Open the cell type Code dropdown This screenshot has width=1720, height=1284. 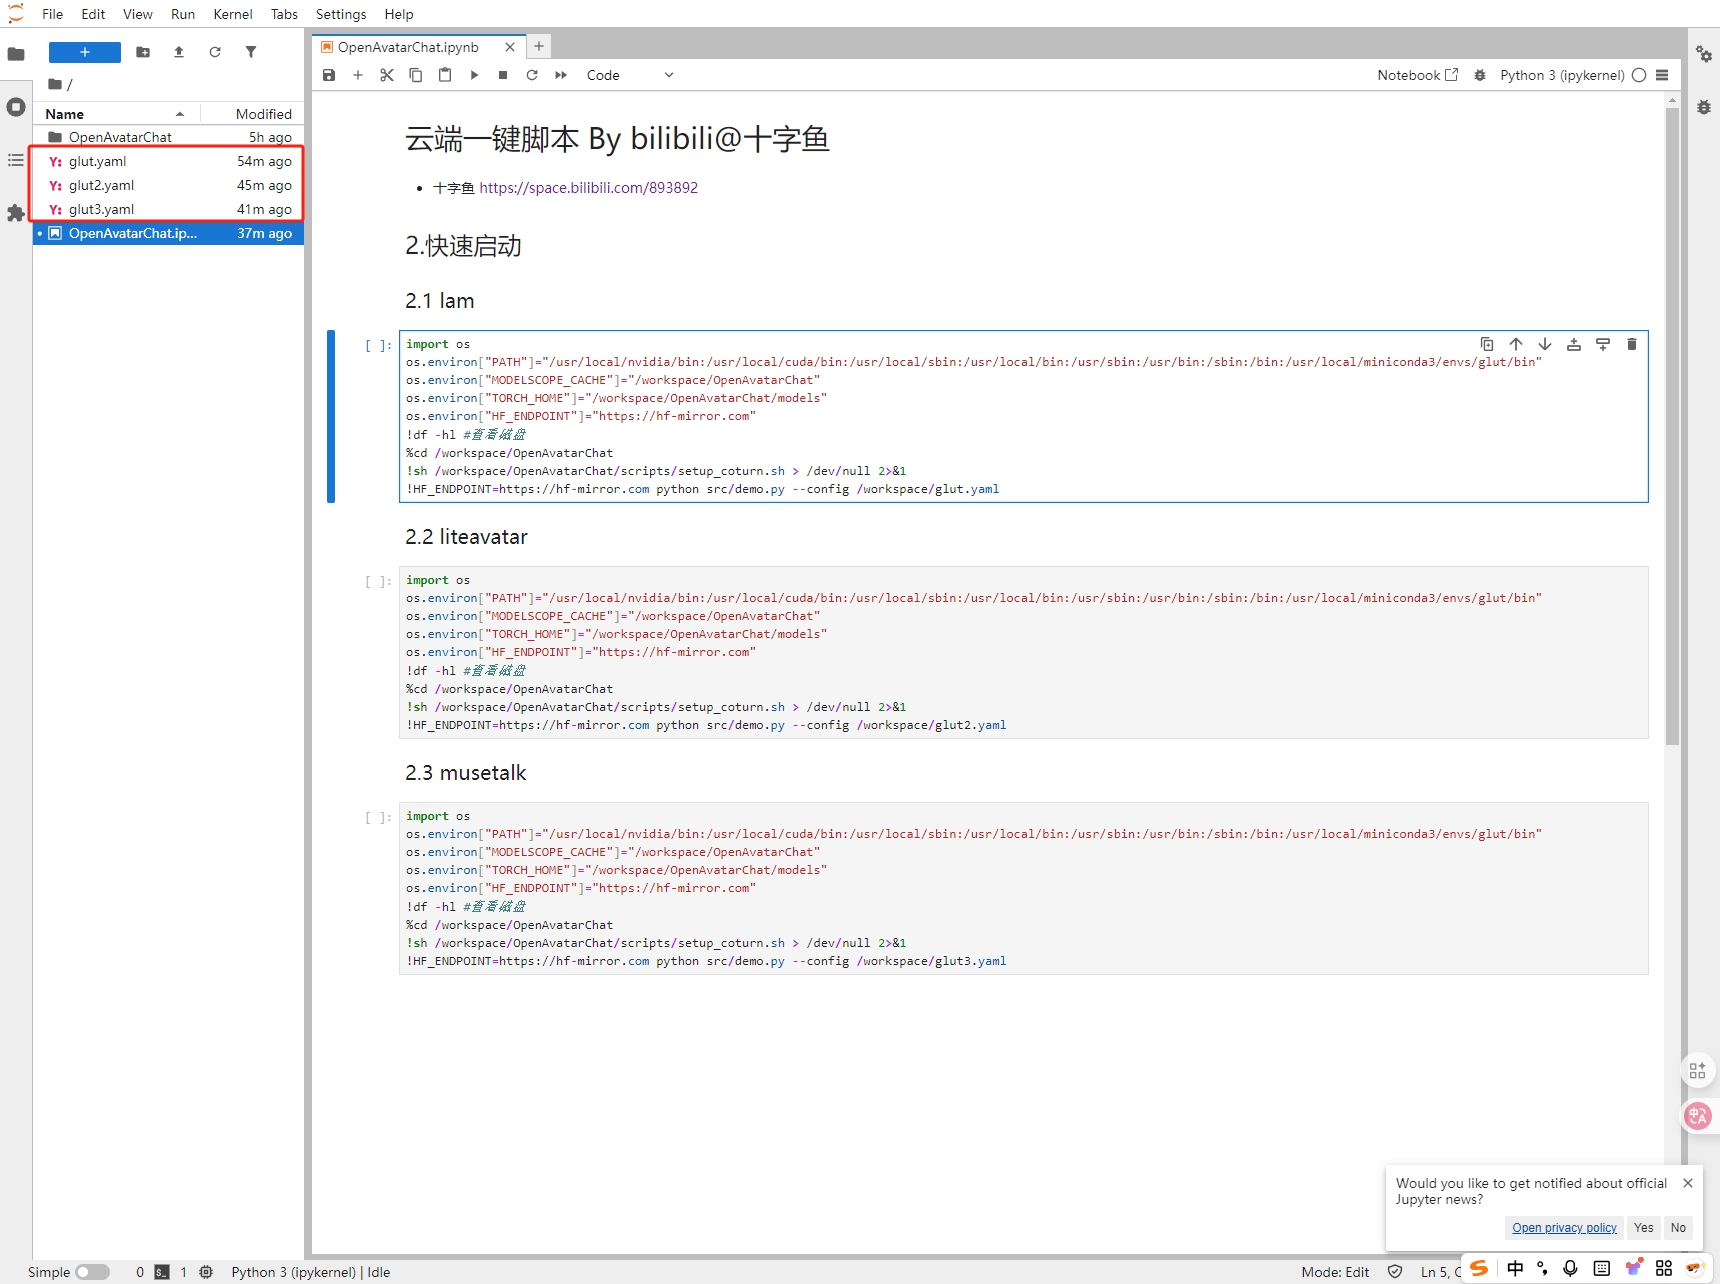tap(630, 75)
